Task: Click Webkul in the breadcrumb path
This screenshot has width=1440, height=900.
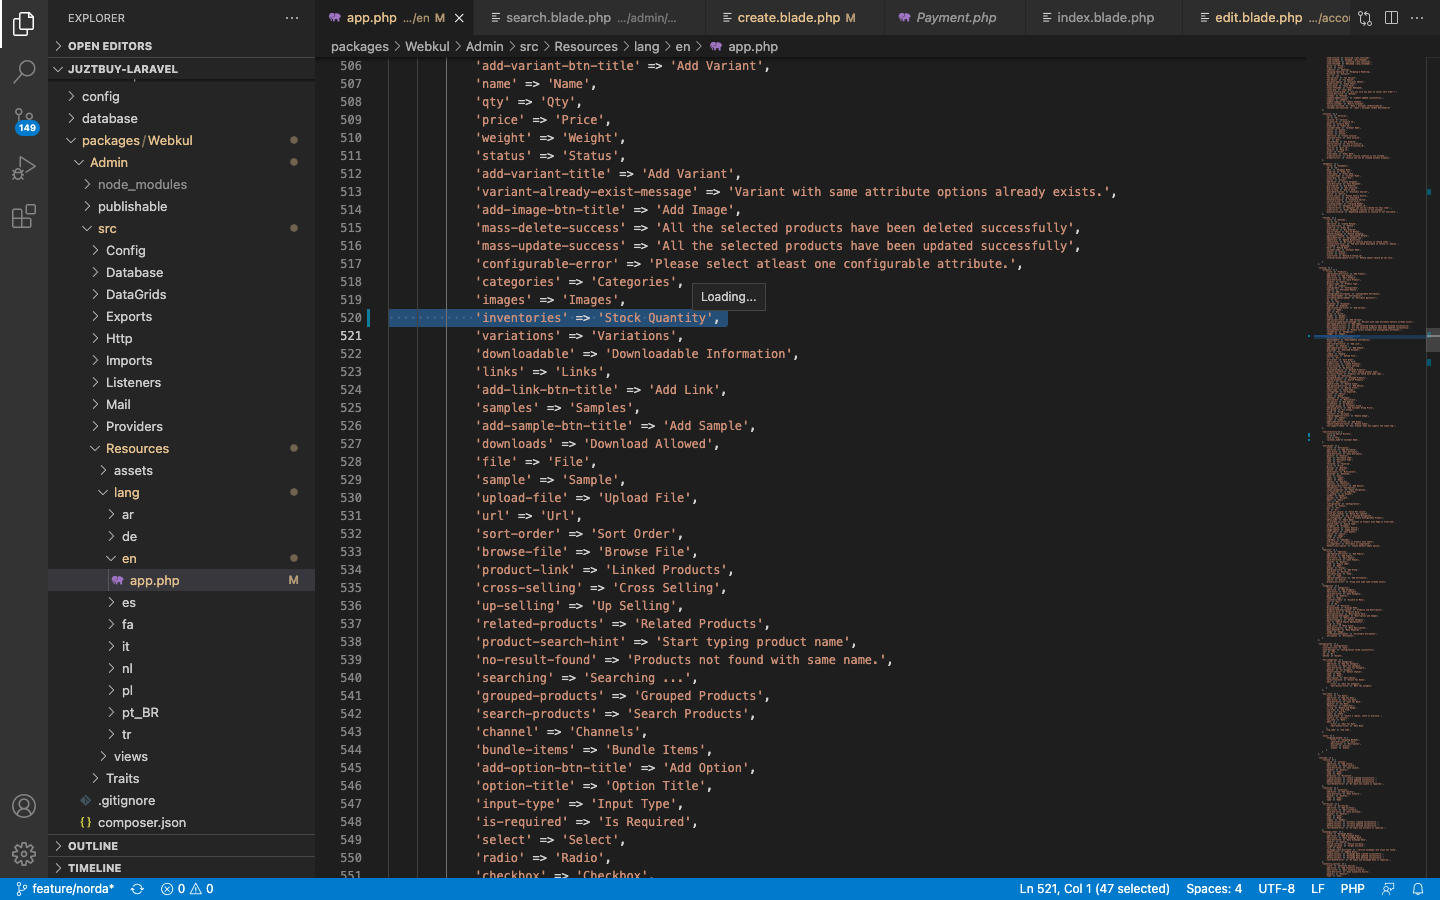Action: (427, 47)
